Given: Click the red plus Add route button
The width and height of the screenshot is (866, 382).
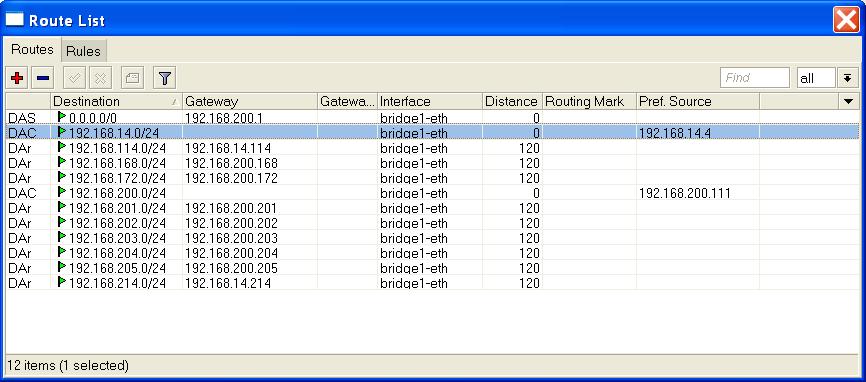Looking at the screenshot, I should [17, 78].
